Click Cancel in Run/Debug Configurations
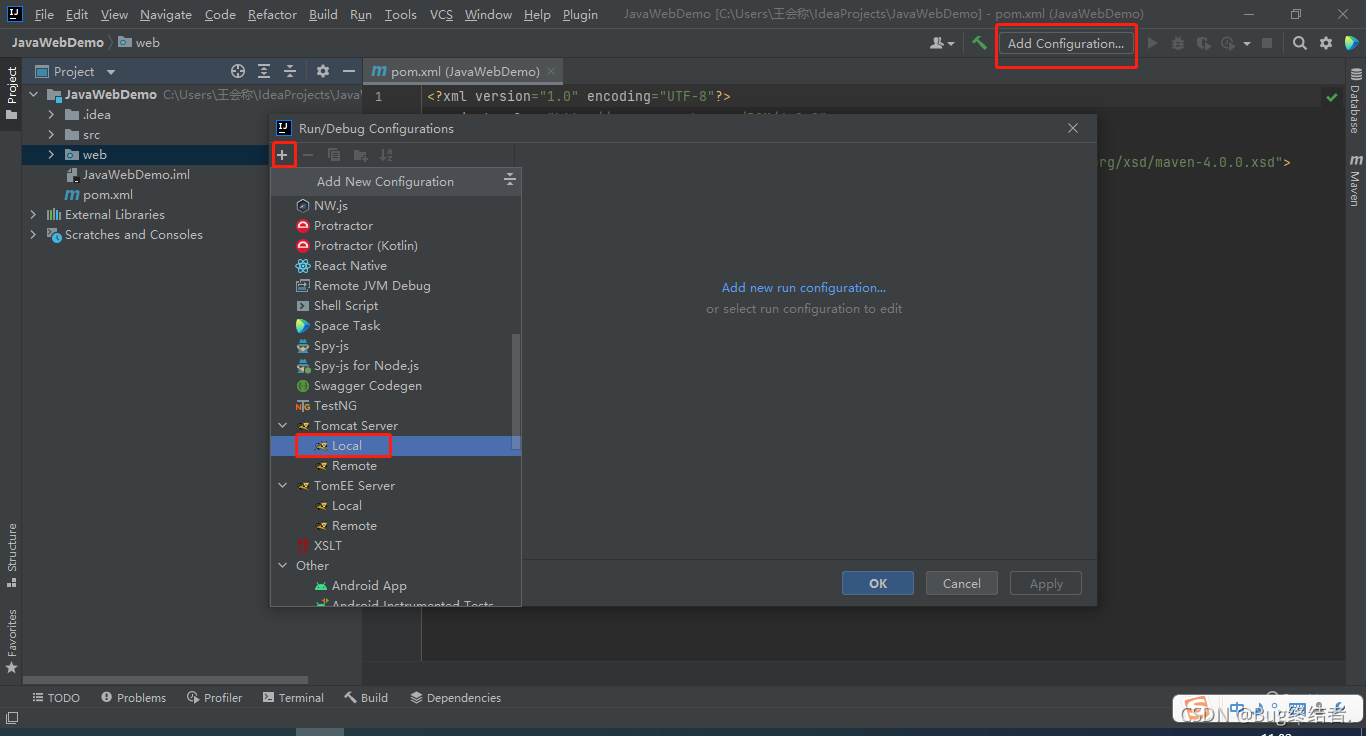 pyautogui.click(x=962, y=584)
